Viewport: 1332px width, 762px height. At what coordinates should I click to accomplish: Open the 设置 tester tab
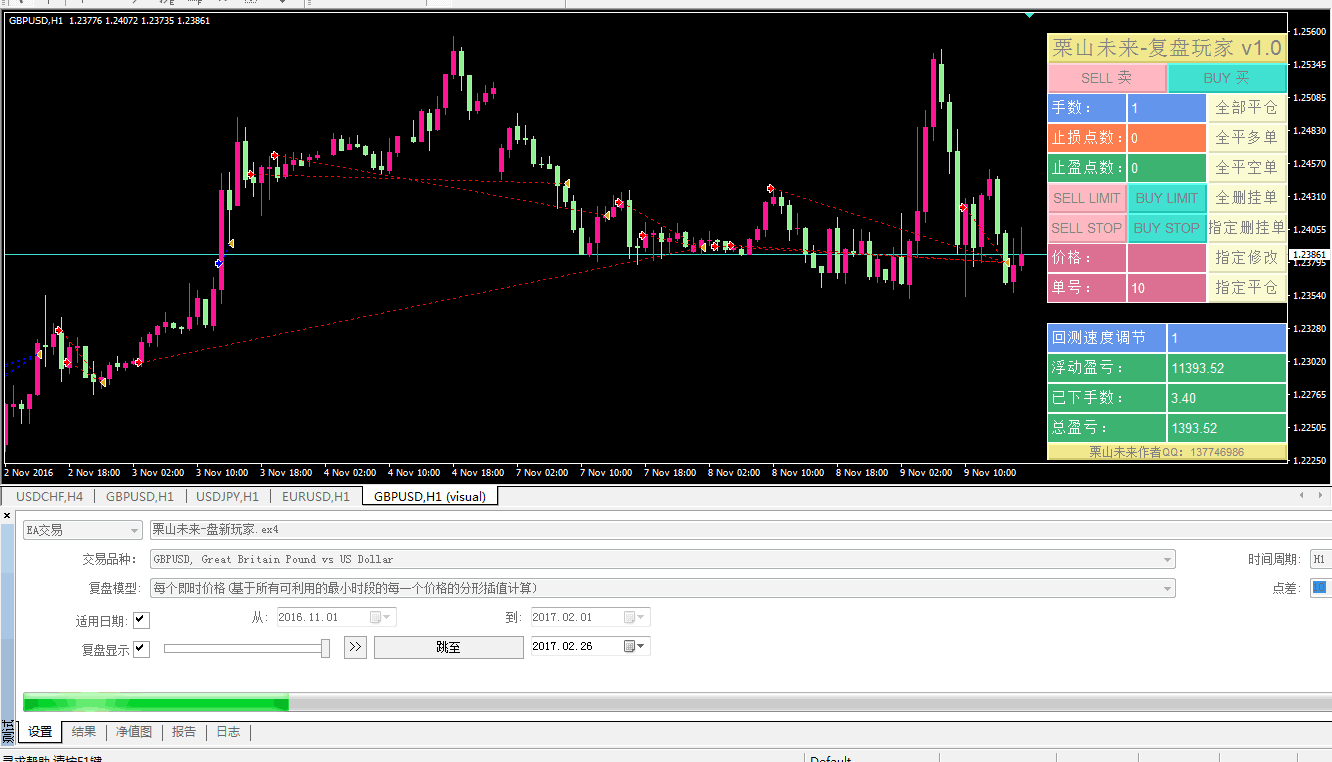pos(40,732)
